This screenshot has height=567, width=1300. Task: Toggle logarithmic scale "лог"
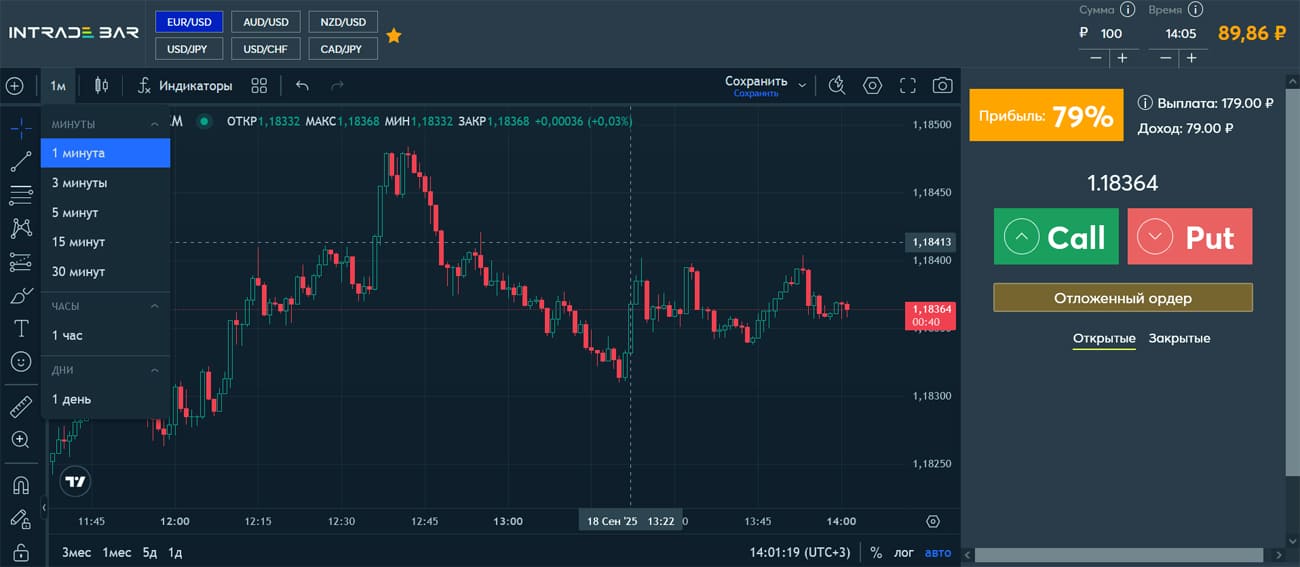904,552
